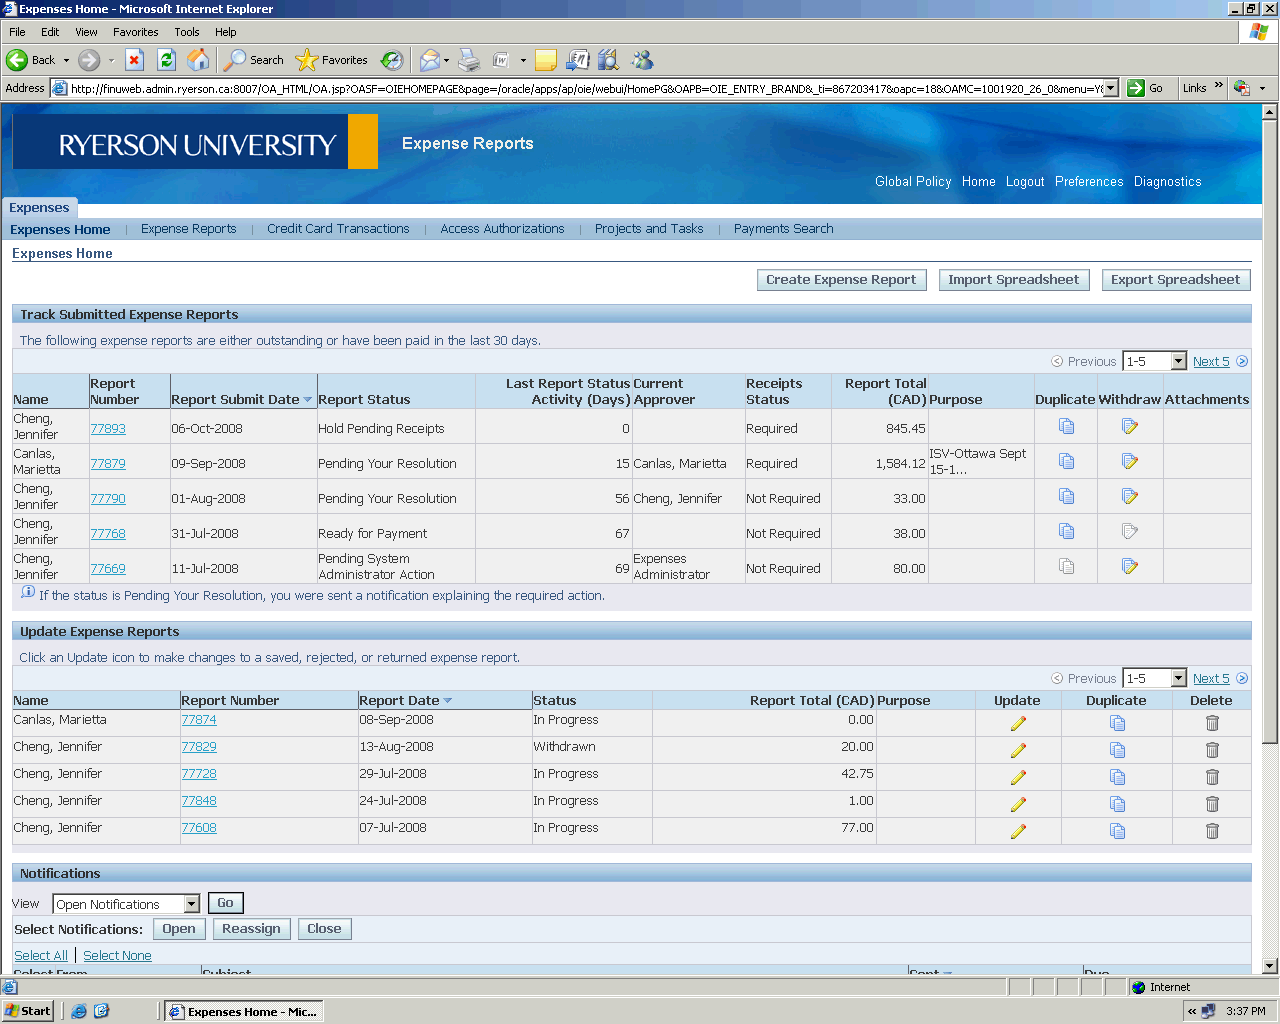Delete expense report 77848

click(1212, 804)
